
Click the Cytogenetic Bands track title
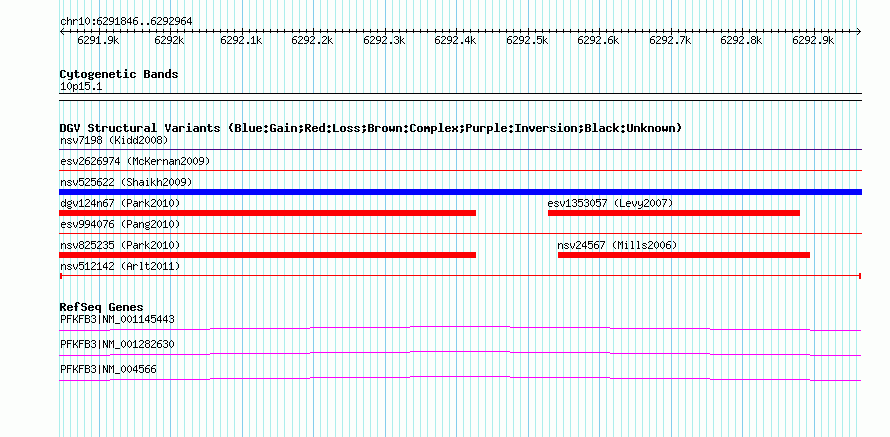(119, 74)
